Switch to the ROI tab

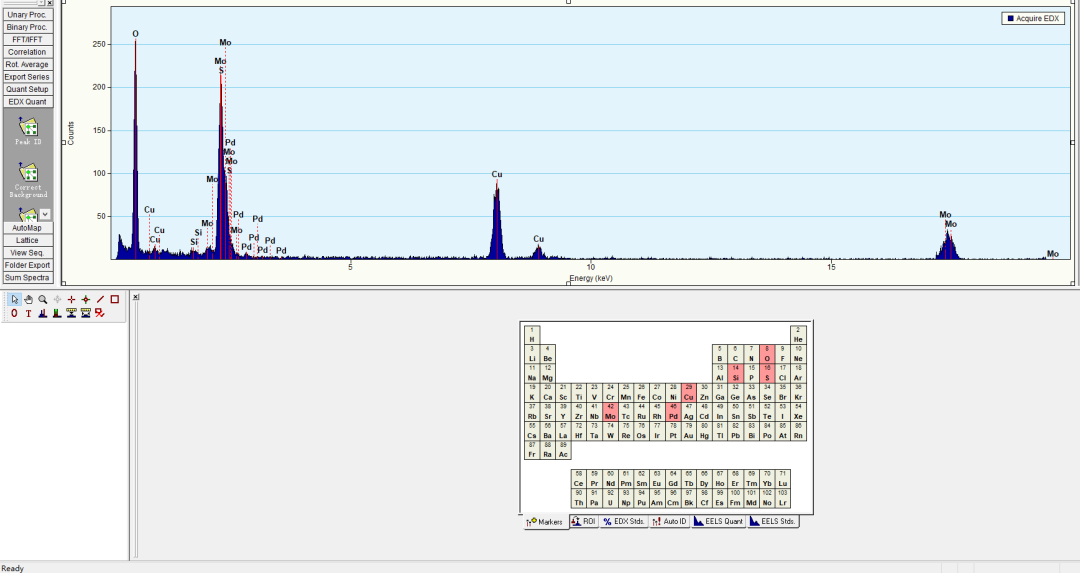coord(583,521)
